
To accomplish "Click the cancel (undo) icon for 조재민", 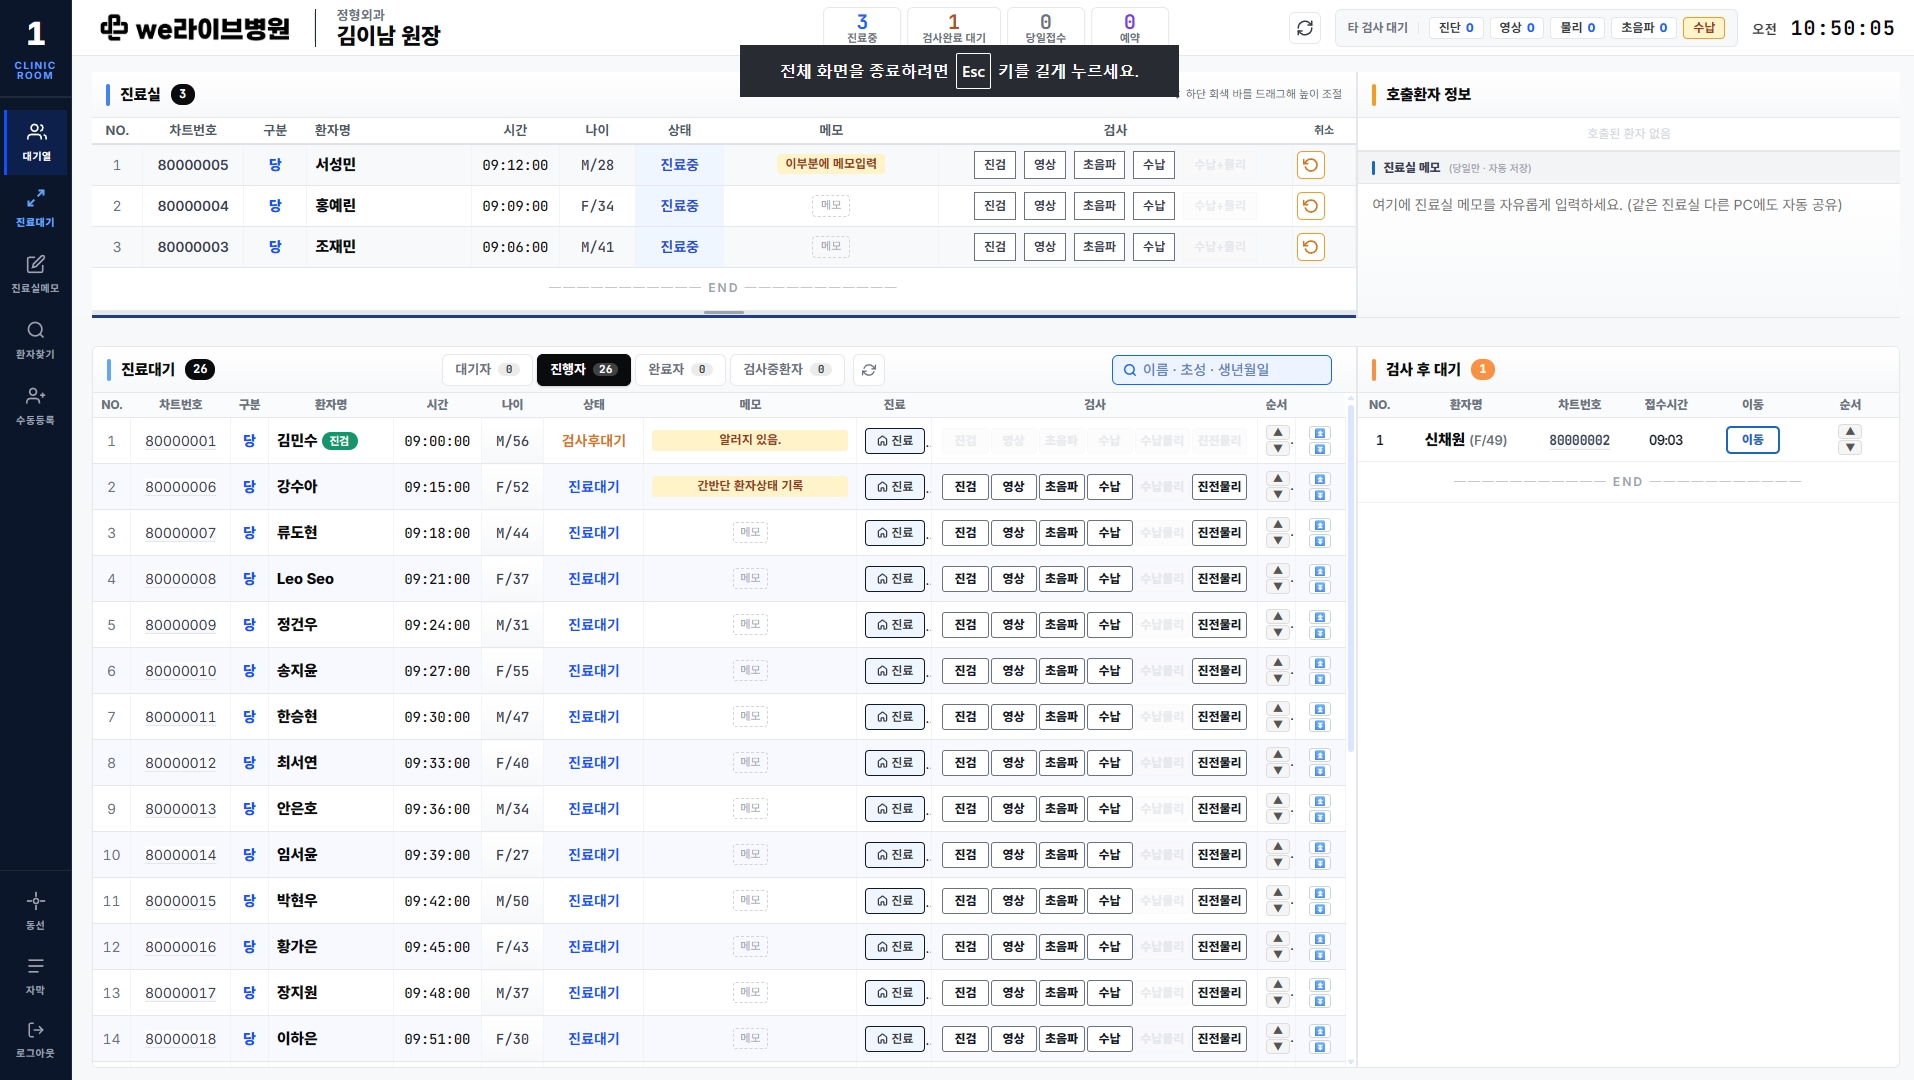I will click(x=1310, y=247).
